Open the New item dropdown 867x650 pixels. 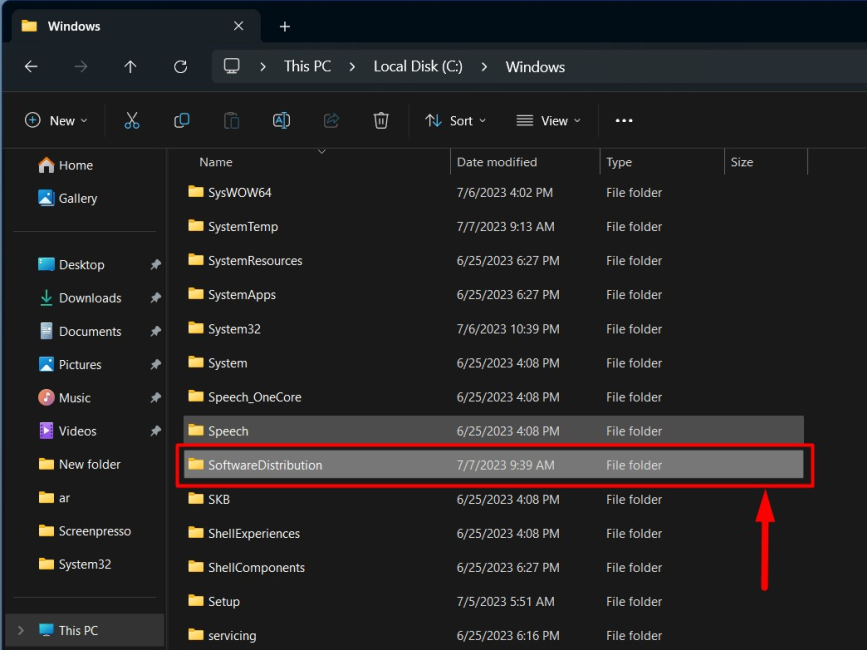pyautogui.click(x=56, y=121)
